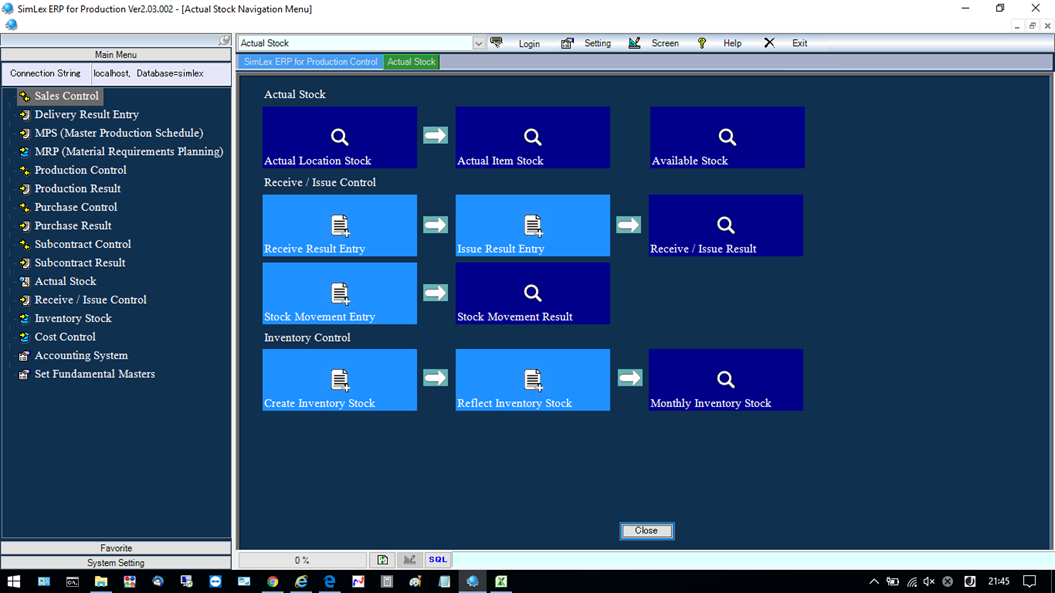The image size is (1055, 593).
Task: Open the Main Menu panel header
Action: pyautogui.click(x=116, y=55)
